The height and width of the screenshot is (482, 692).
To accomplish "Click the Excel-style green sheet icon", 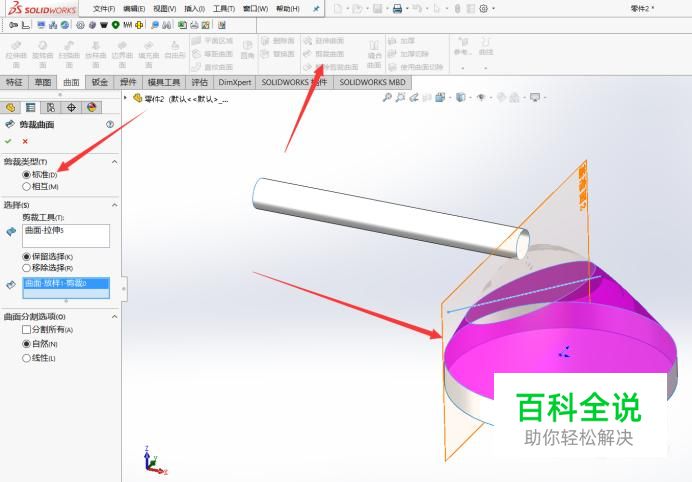I will [x=182, y=25].
